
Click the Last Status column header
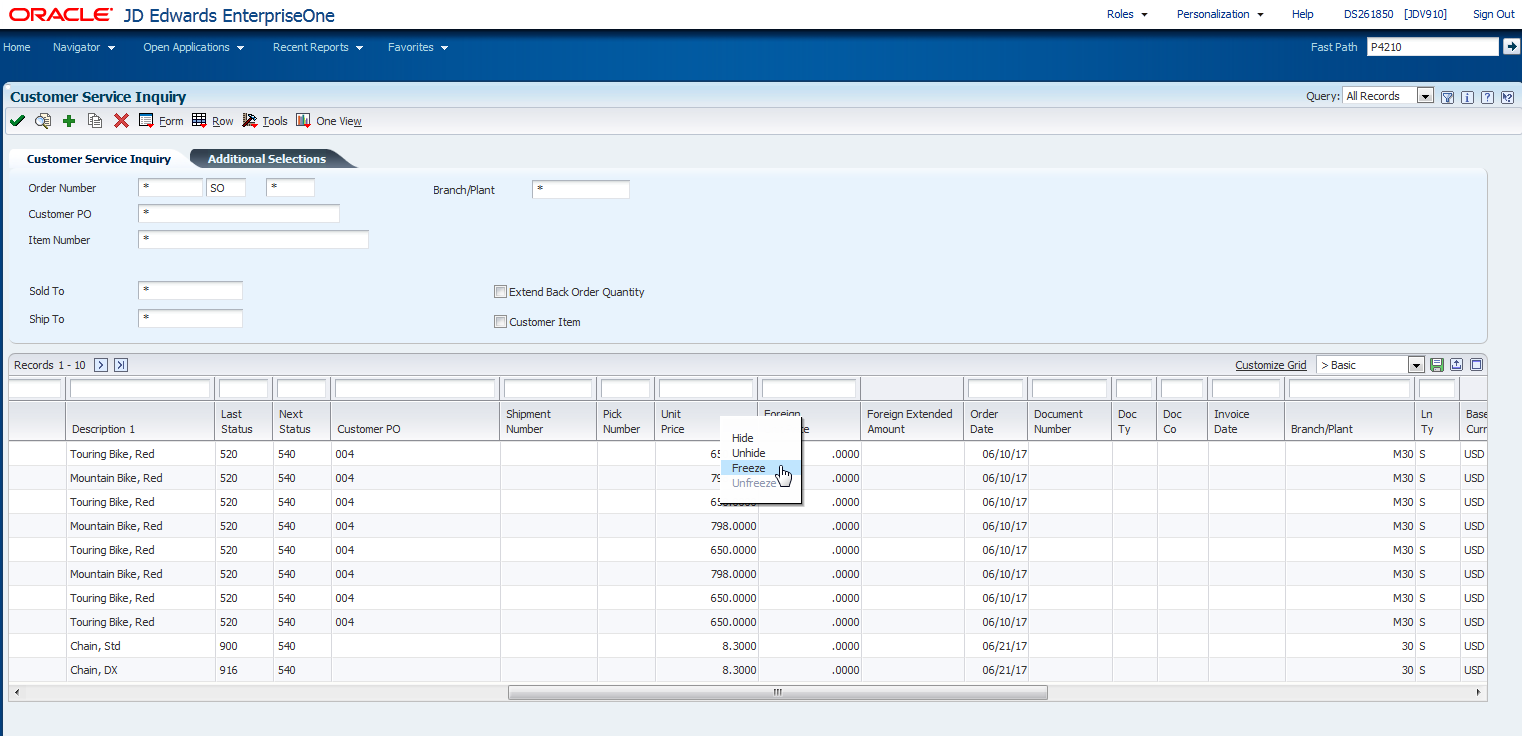(244, 421)
